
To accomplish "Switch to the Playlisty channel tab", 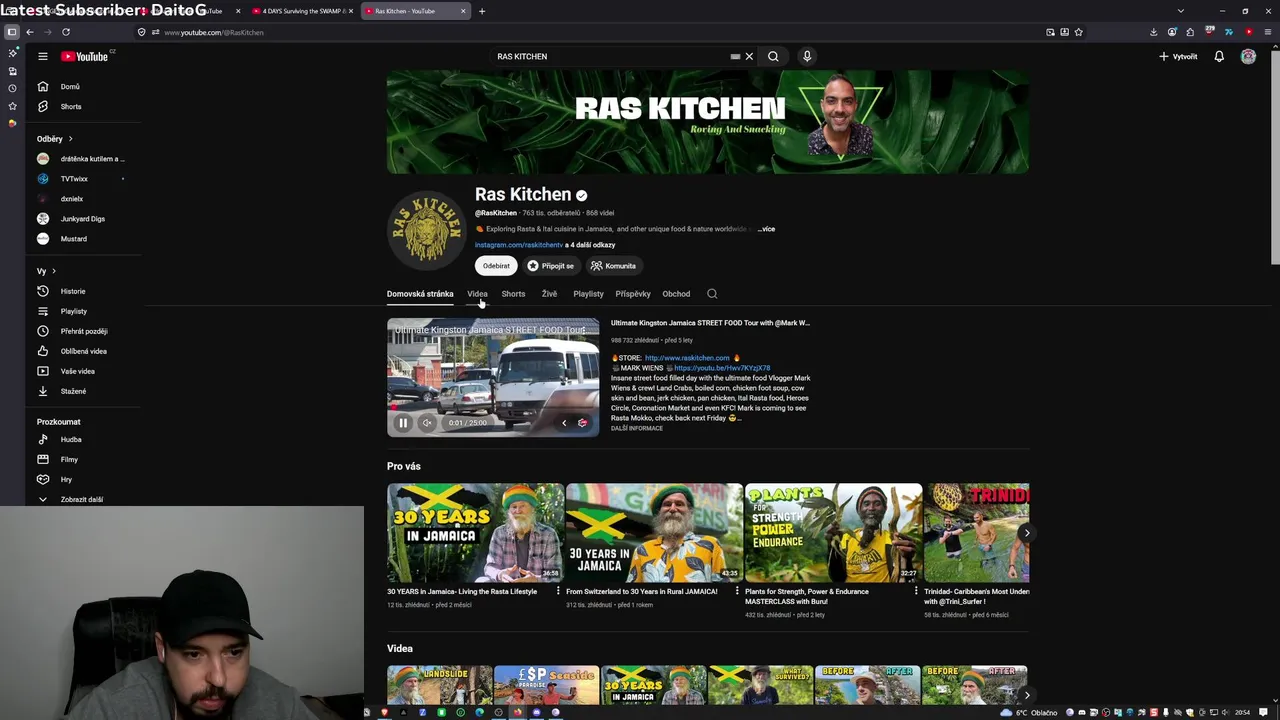I will [588, 294].
